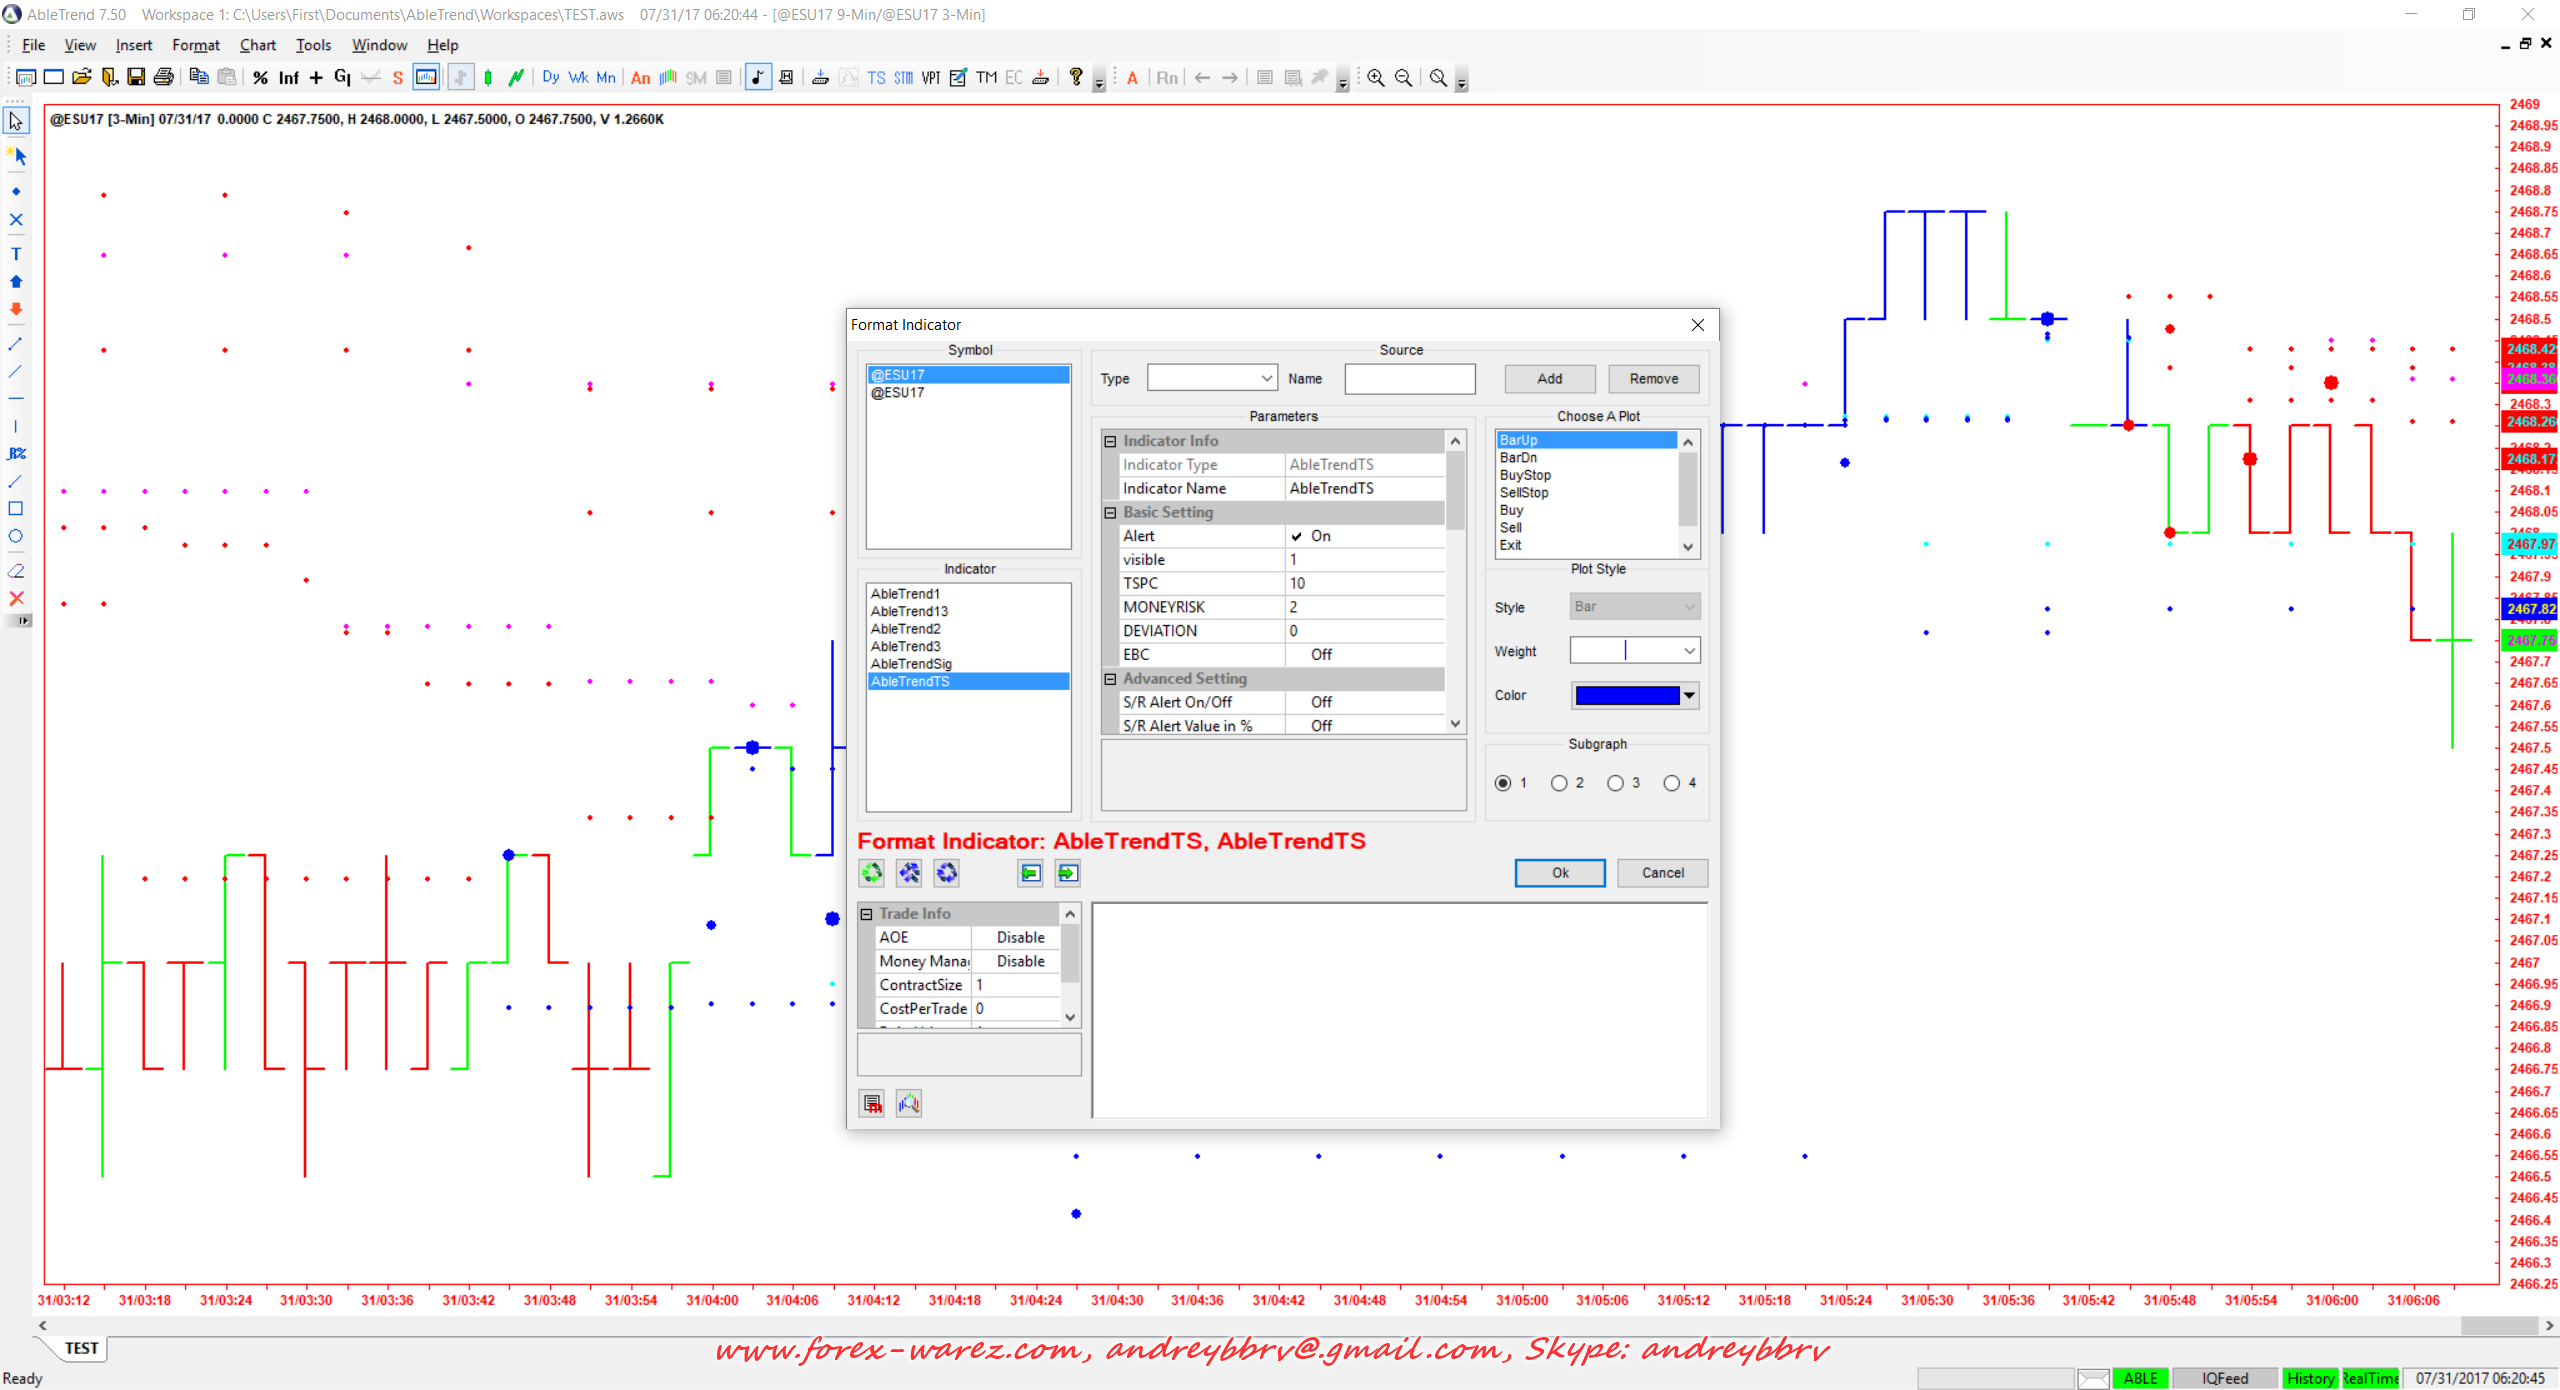Select subgraph radio button 4
This screenshot has height=1390, width=2560.
click(x=1672, y=783)
